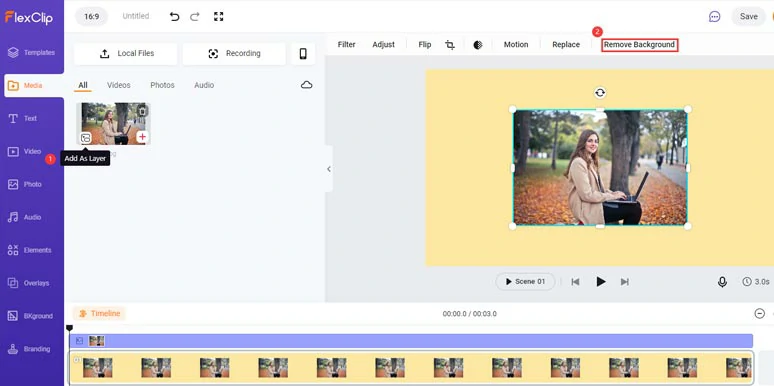Click the FlexClip logo
Image resolution: width=774 pixels, height=386 pixels.
(x=29, y=17)
